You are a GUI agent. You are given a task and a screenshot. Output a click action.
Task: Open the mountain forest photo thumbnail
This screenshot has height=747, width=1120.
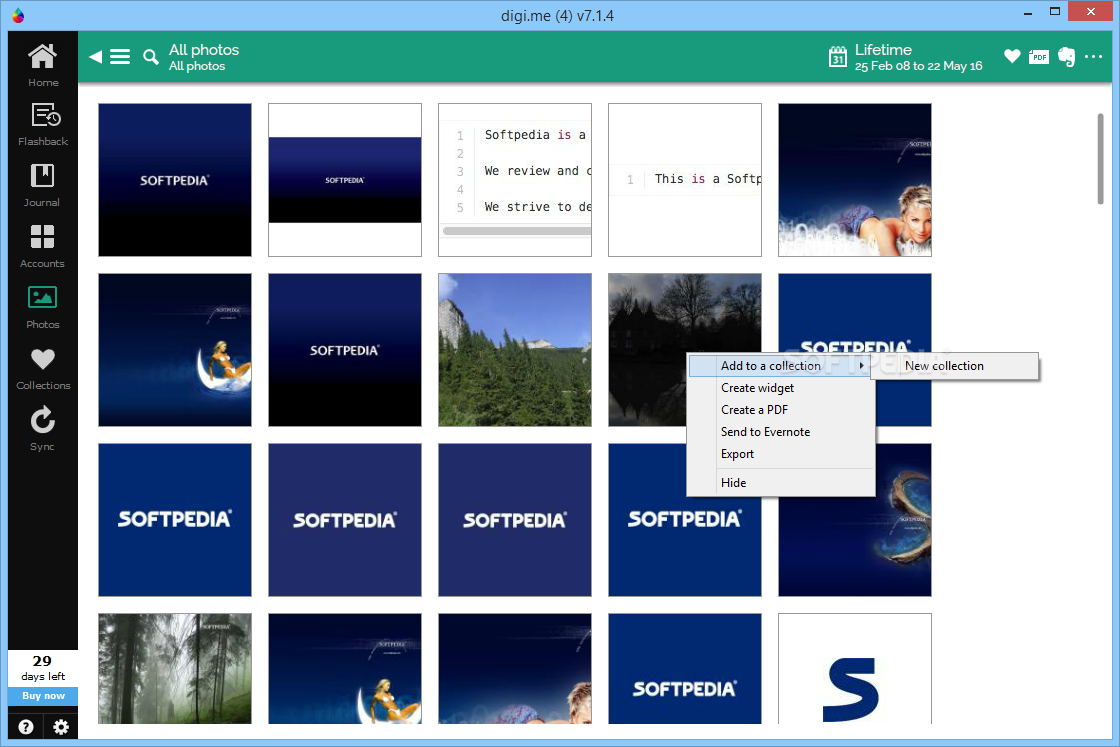pos(515,350)
